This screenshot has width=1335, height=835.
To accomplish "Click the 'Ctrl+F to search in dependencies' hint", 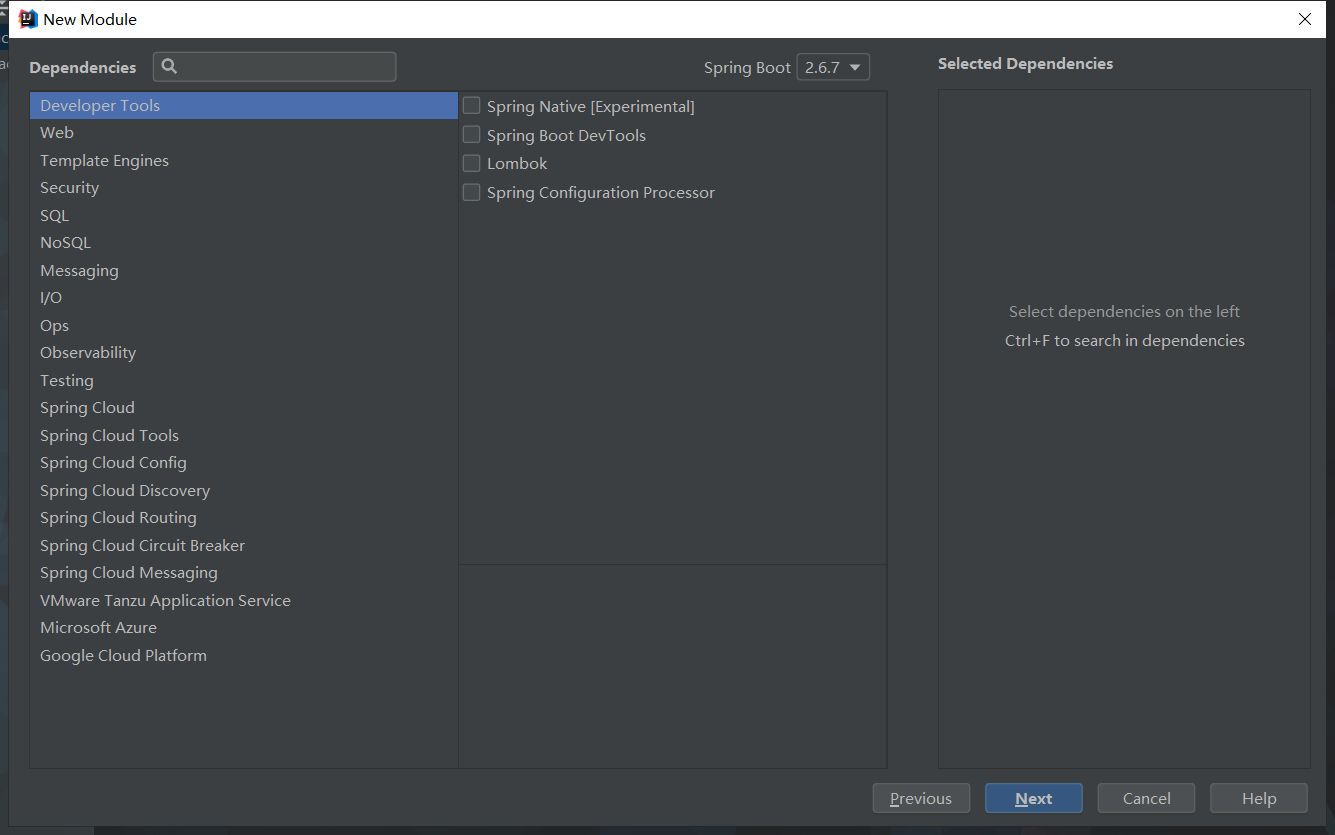I will pyautogui.click(x=1124, y=340).
